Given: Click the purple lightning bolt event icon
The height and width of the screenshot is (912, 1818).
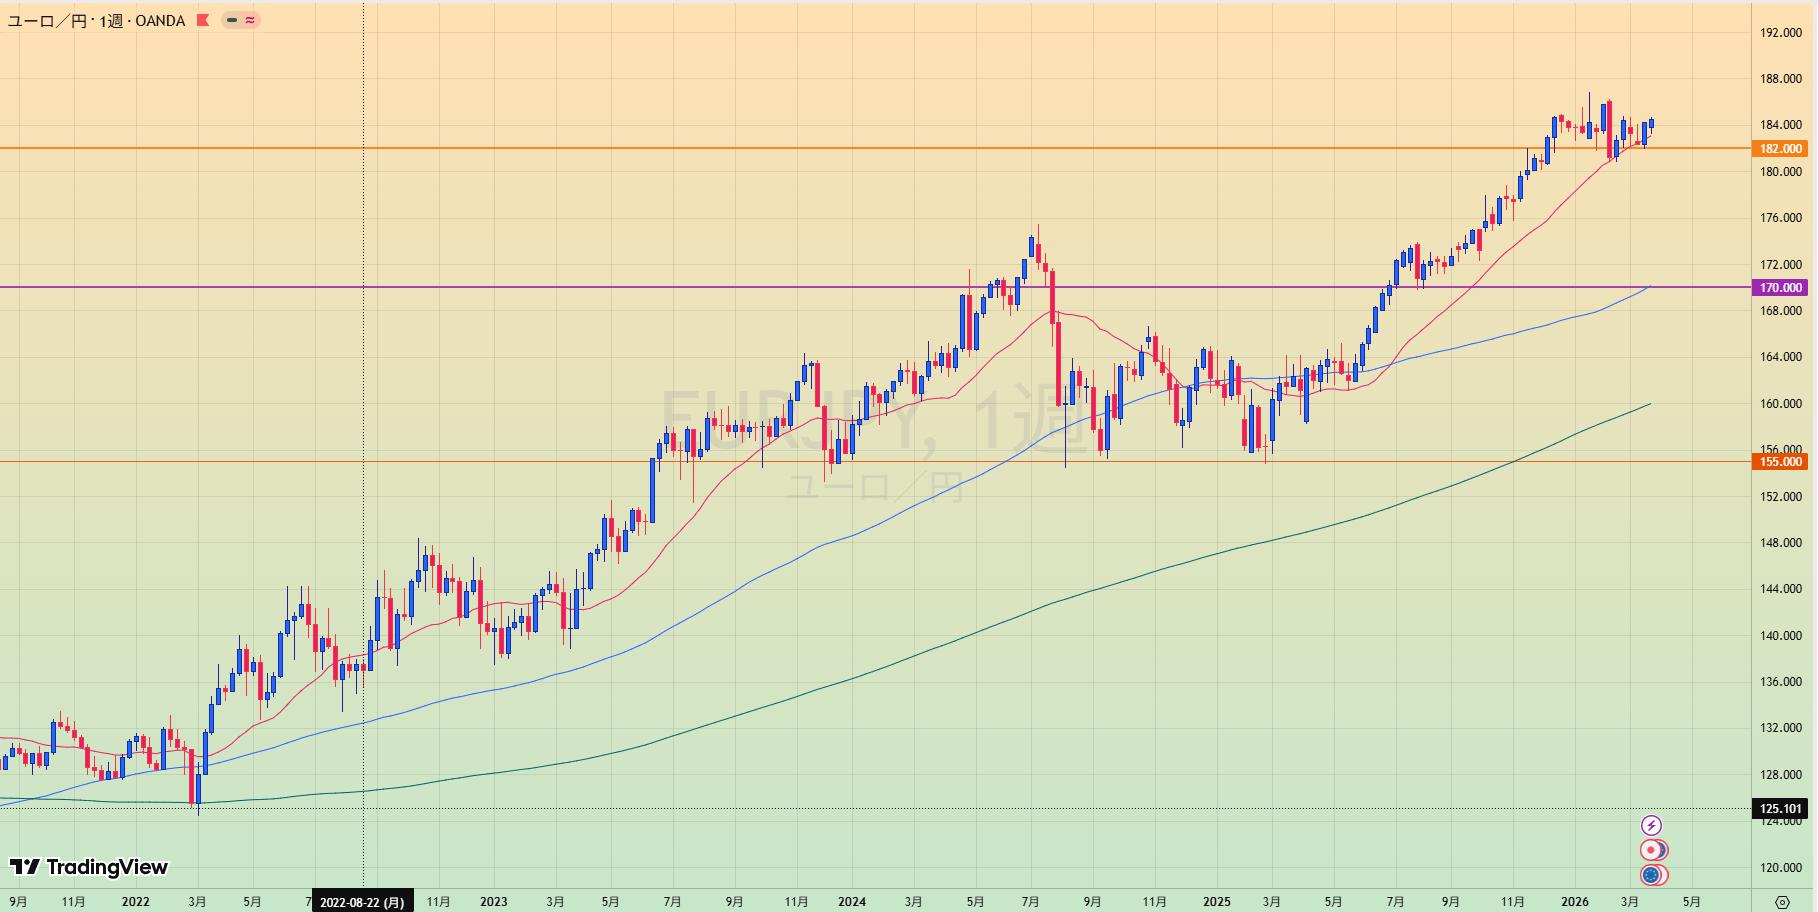Looking at the screenshot, I should pos(1651,826).
